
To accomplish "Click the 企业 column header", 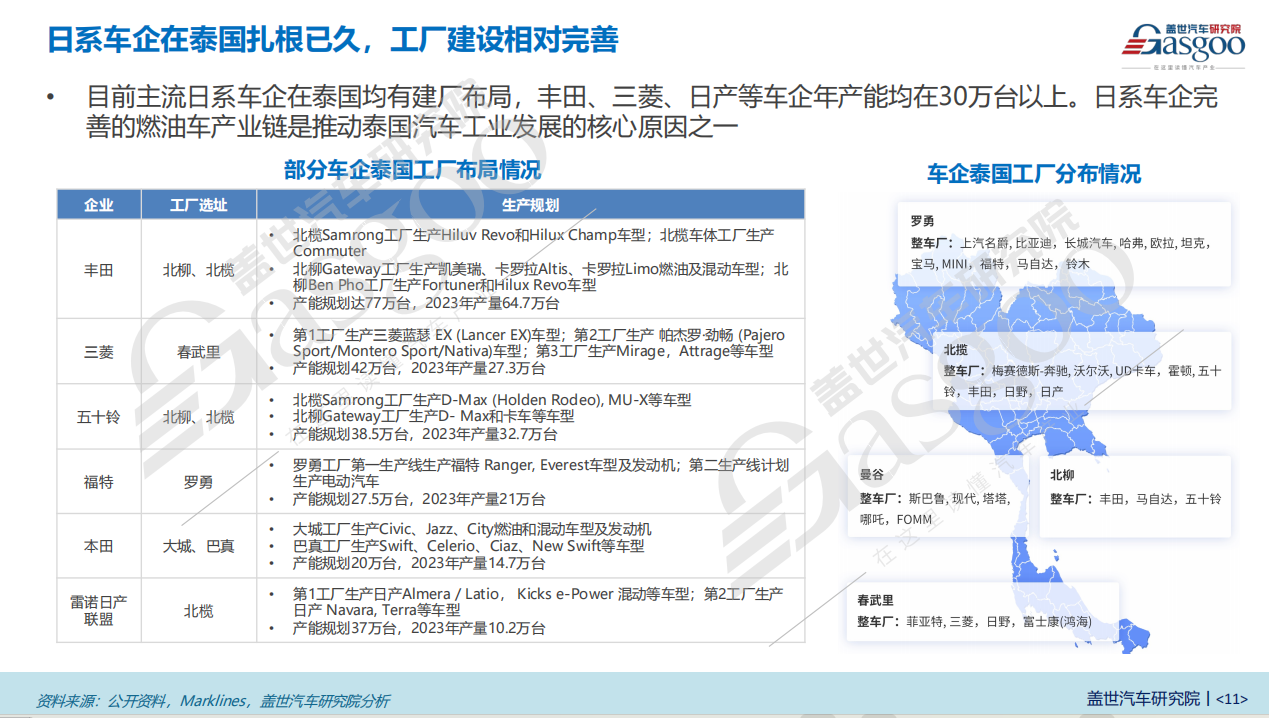I will (99, 205).
